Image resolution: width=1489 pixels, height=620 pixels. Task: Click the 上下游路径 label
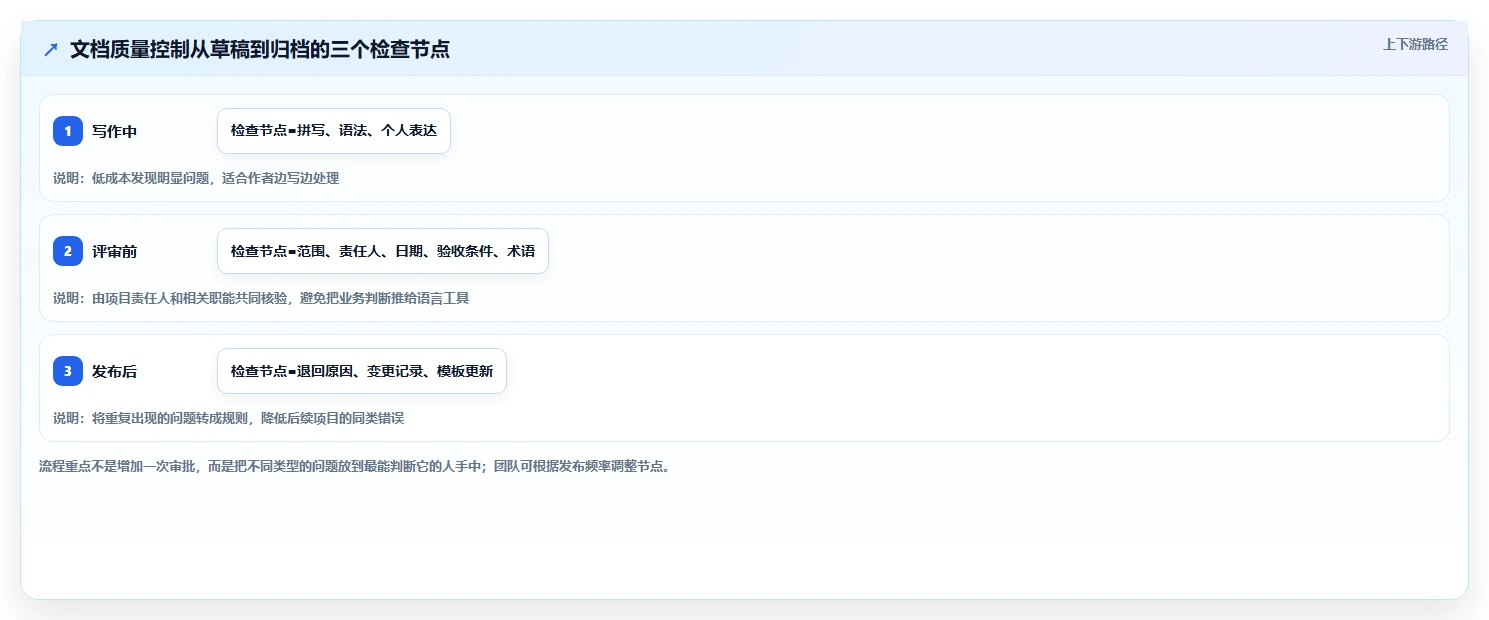(1415, 44)
